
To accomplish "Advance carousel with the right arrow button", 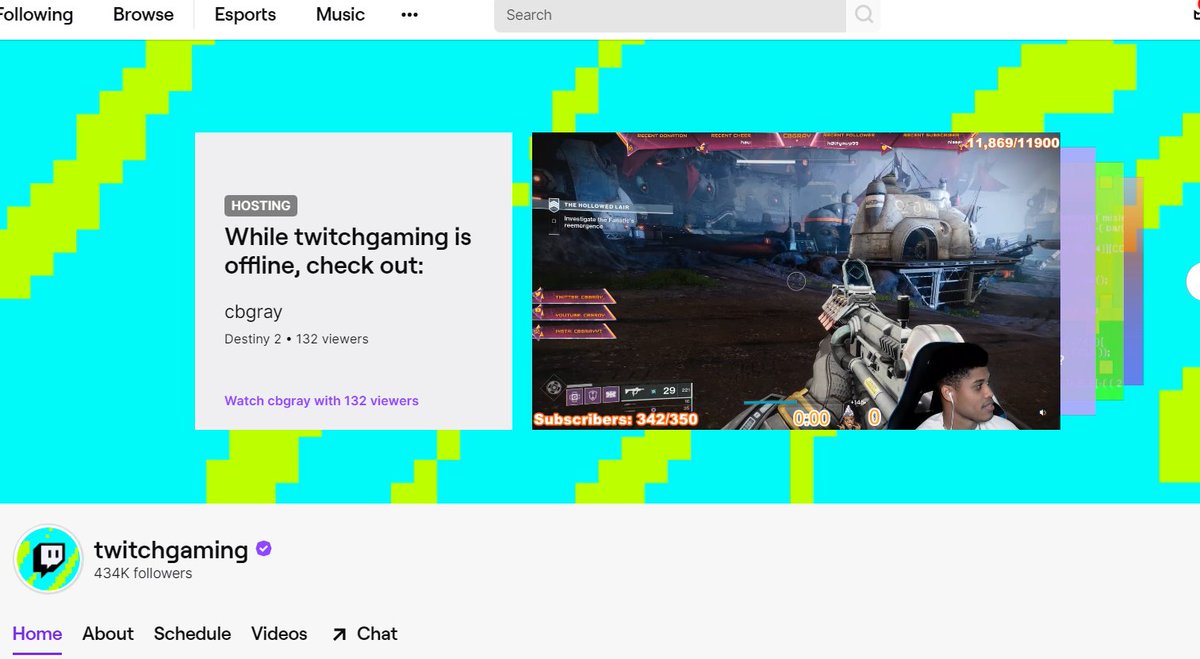I will (x=1193, y=281).
